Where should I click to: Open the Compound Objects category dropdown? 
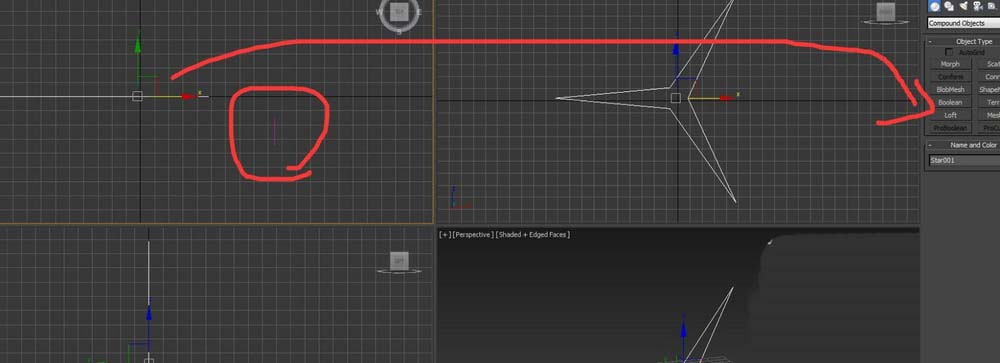point(963,23)
